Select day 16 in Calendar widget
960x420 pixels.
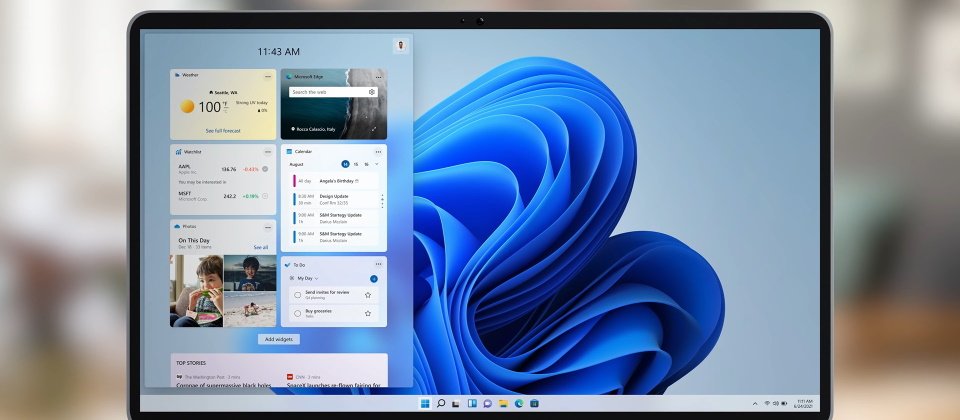tap(366, 164)
